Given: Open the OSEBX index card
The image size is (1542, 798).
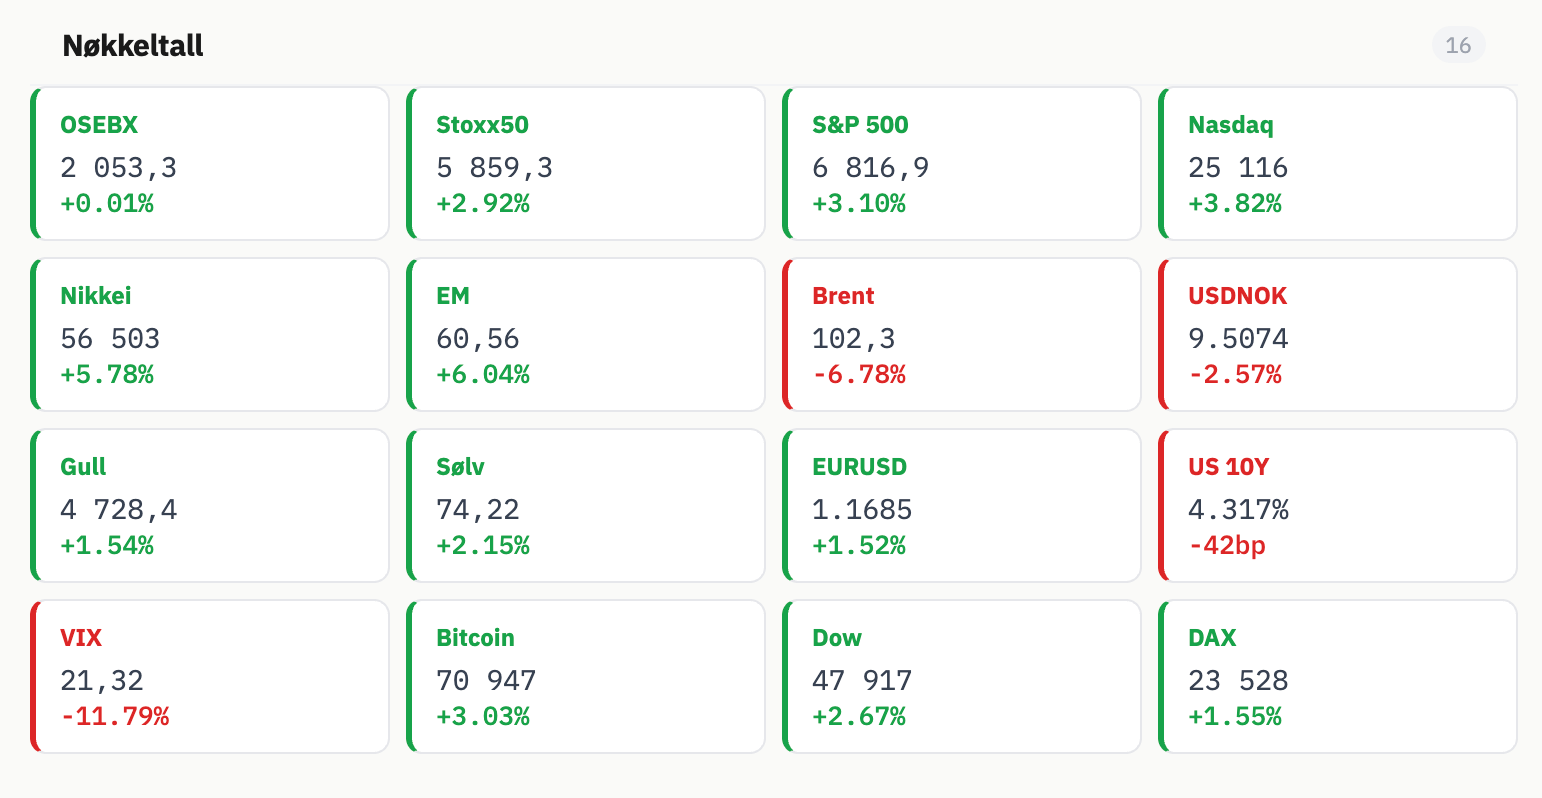Looking at the screenshot, I should (210, 164).
